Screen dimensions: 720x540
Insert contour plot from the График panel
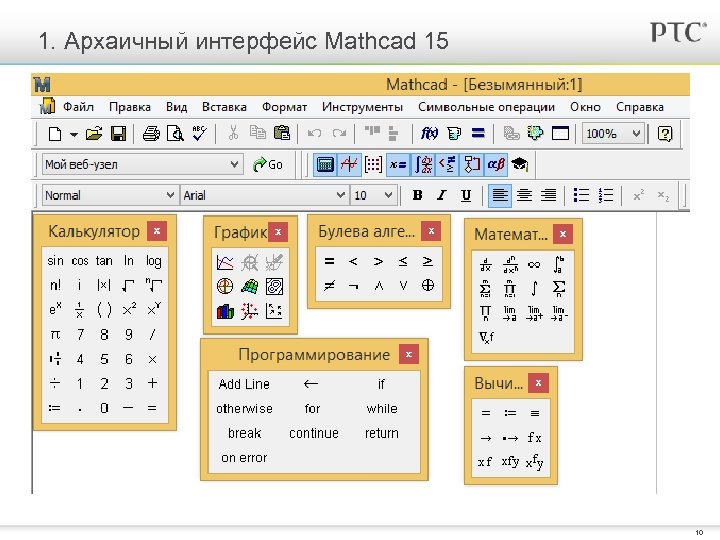(274, 287)
